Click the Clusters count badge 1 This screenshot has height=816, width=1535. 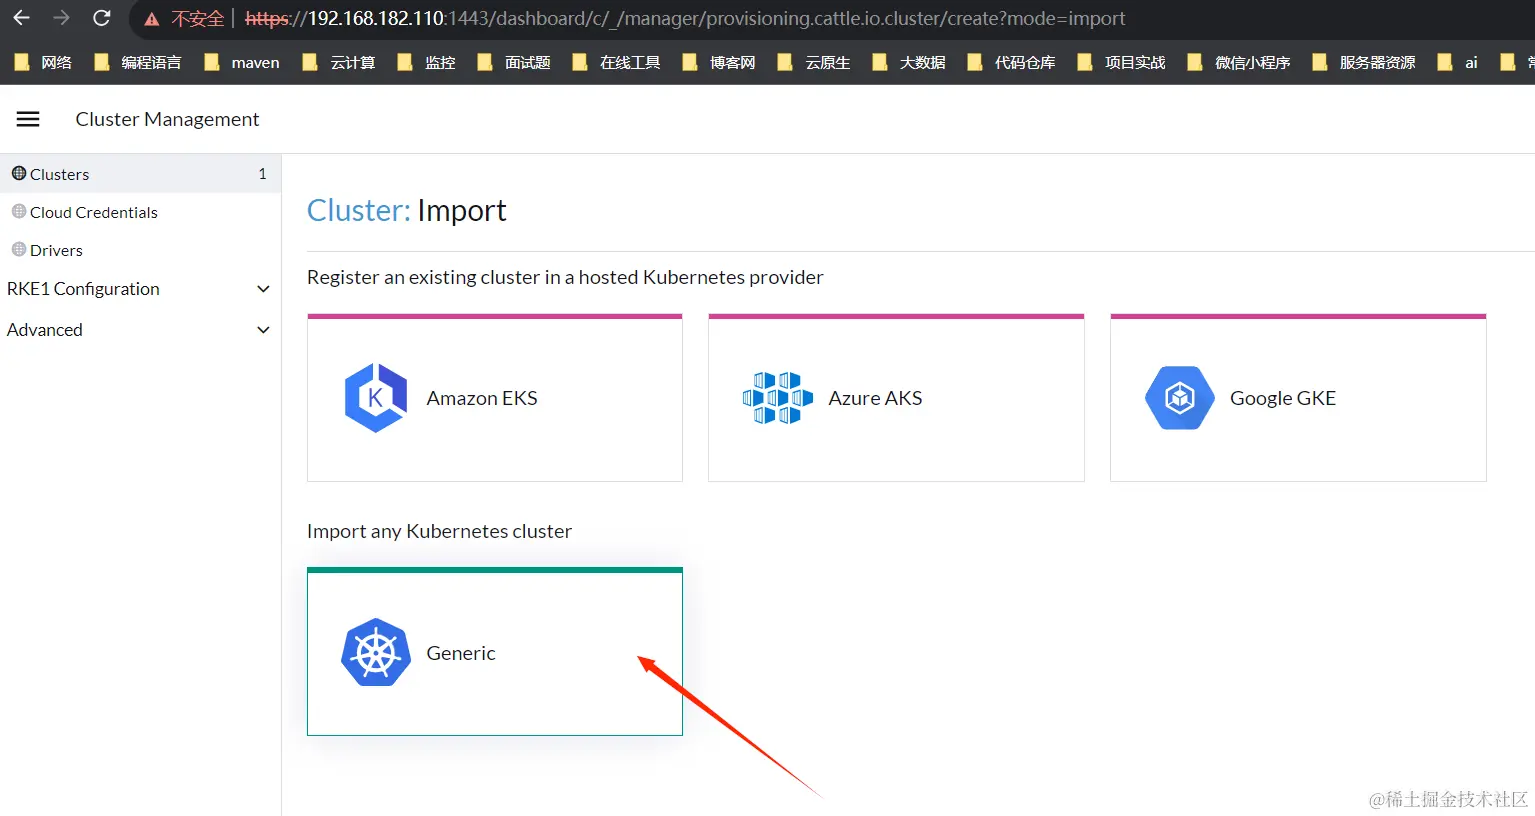pyautogui.click(x=262, y=174)
